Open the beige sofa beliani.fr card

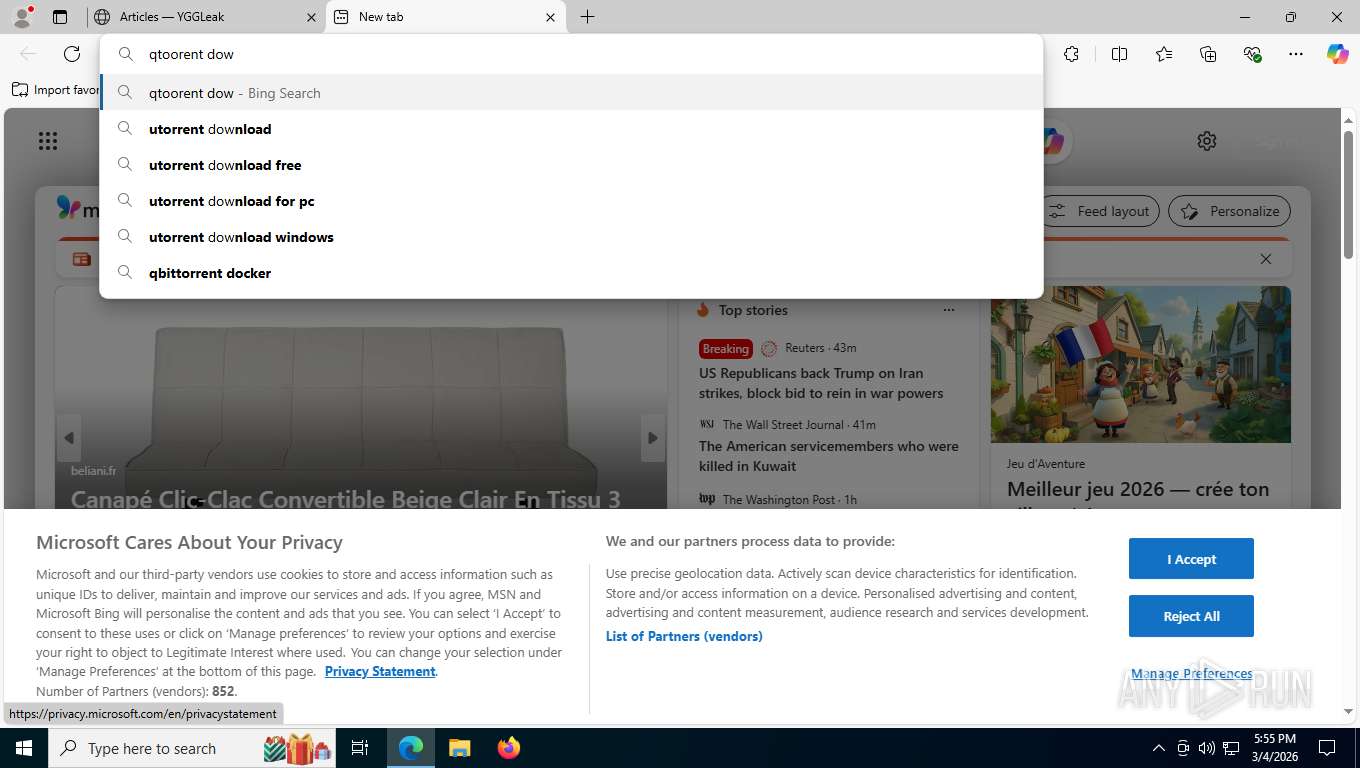coord(360,398)
